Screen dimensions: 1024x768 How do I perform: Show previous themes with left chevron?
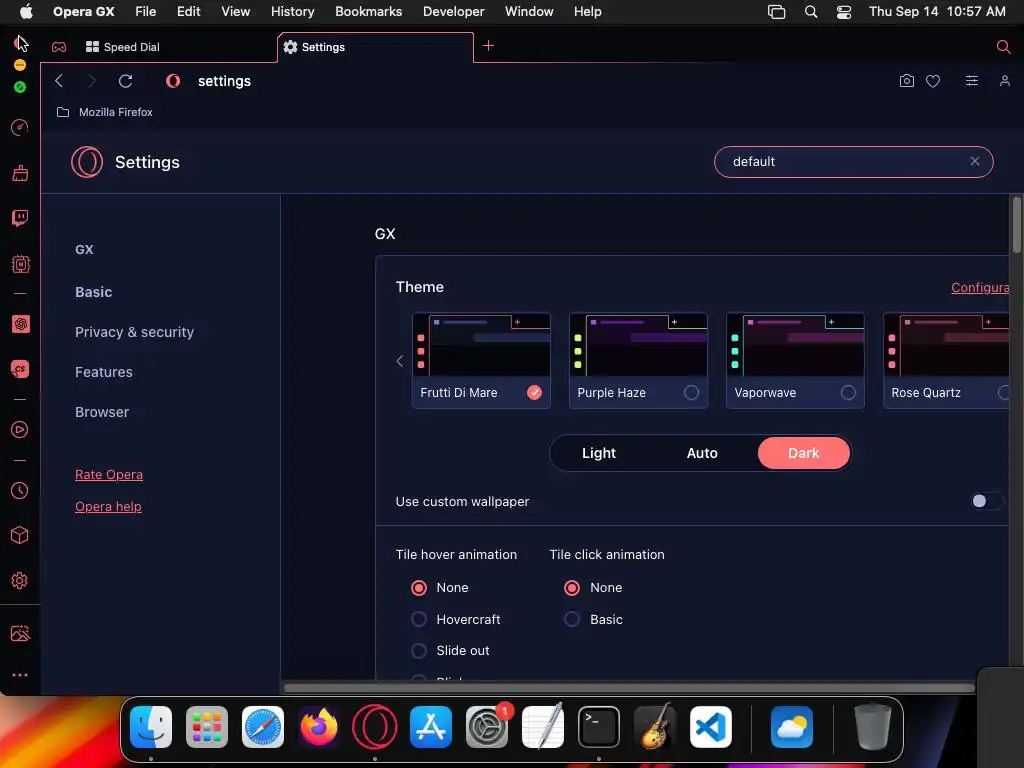tap(400, 360)
